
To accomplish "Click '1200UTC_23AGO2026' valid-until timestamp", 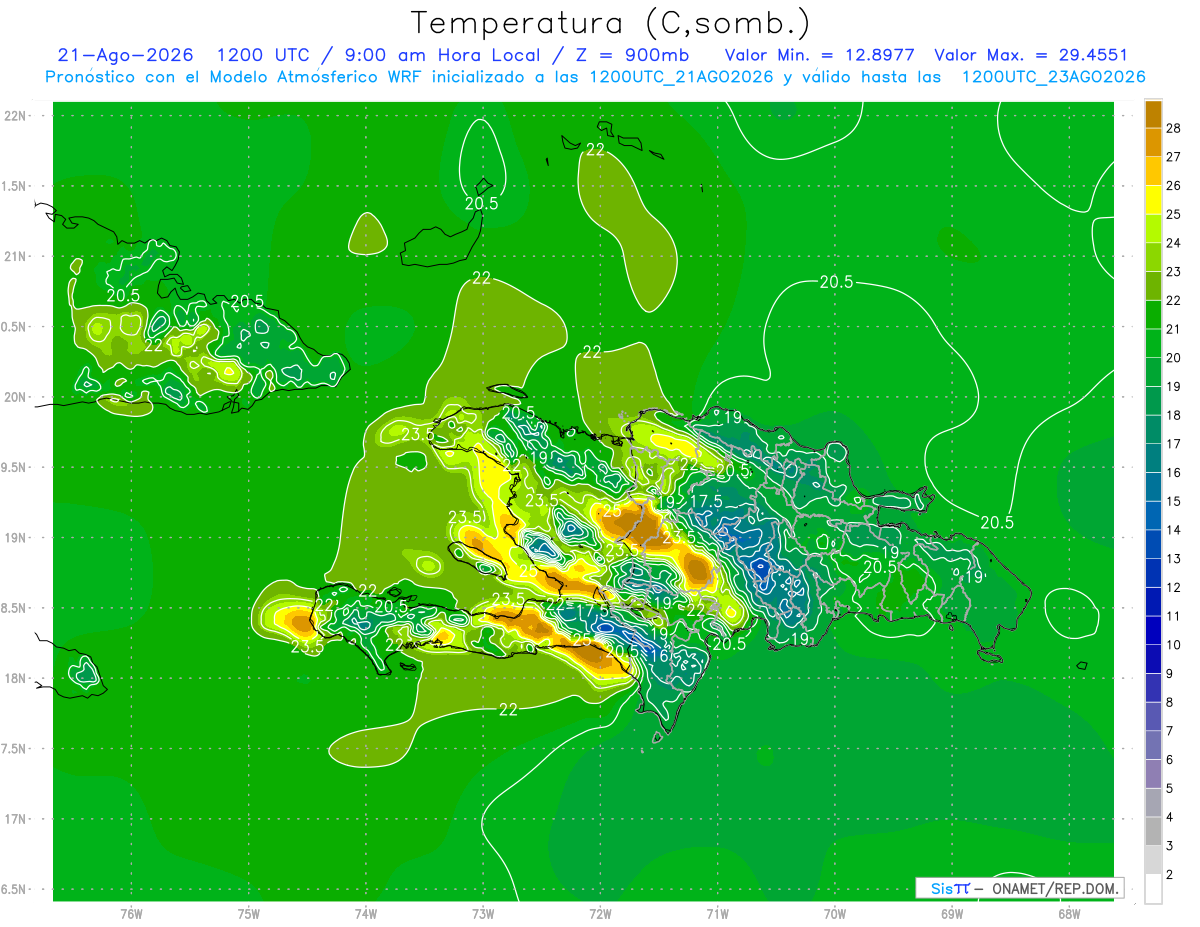I will tap(1053, 77).
